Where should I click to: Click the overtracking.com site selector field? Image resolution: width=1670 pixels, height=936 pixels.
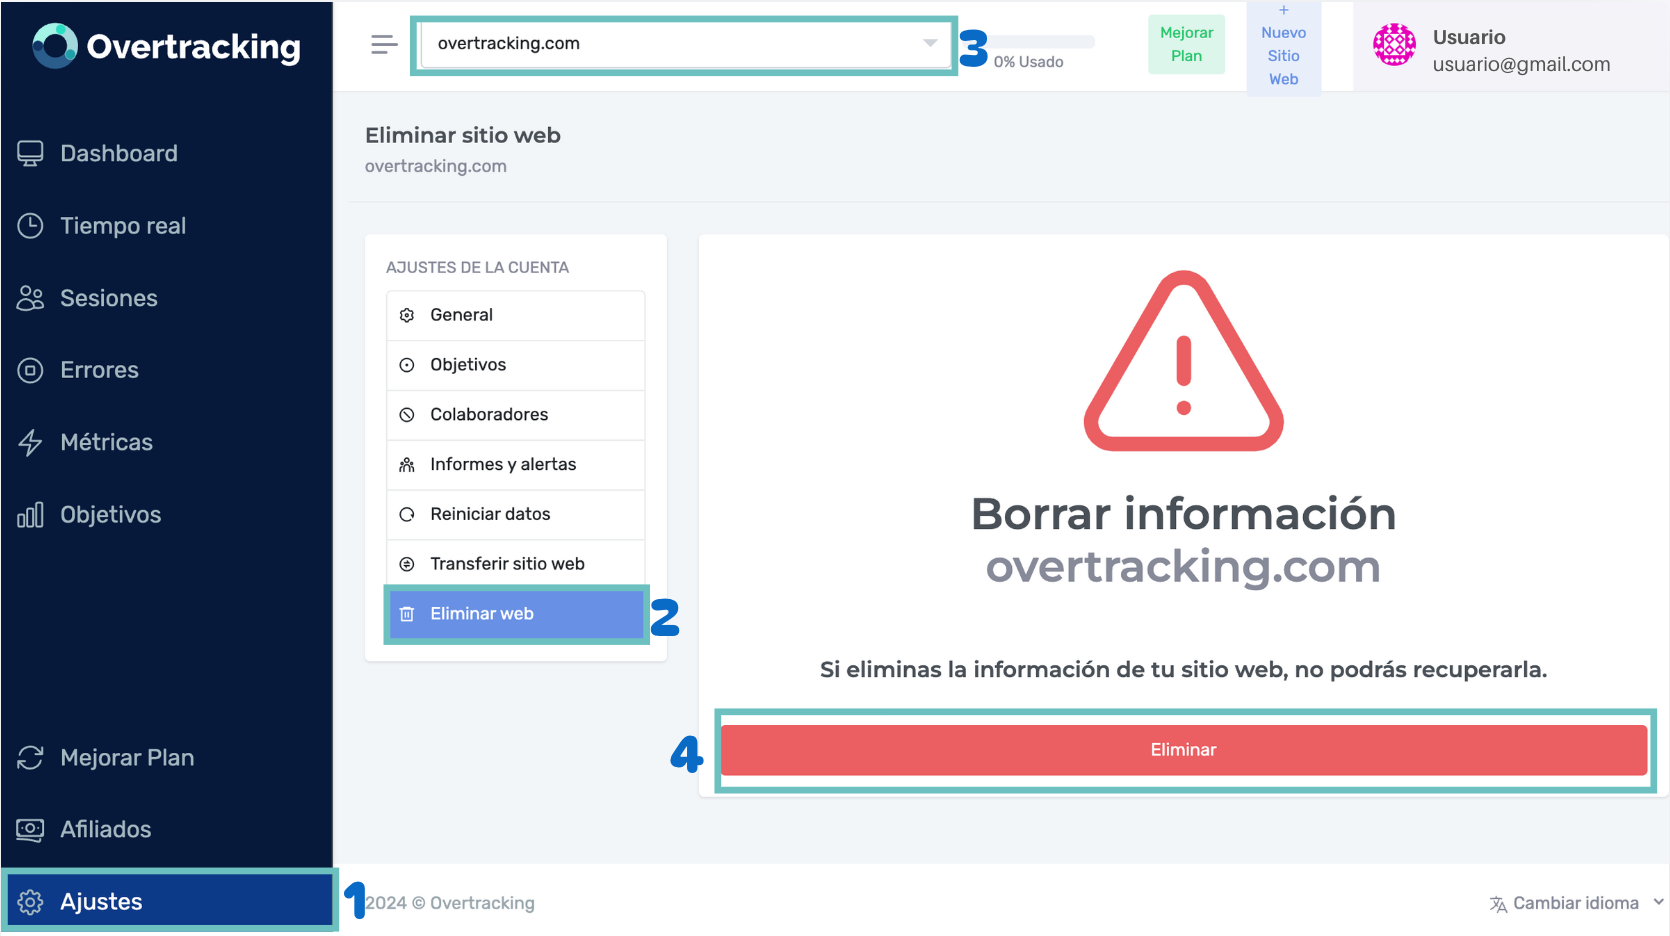[x=685, y=44]
